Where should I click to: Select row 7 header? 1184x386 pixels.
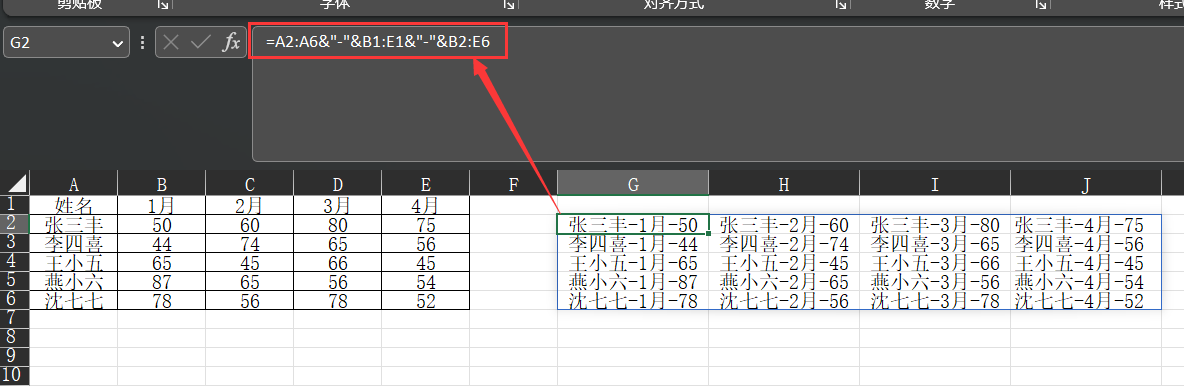[x=15, y=318]
